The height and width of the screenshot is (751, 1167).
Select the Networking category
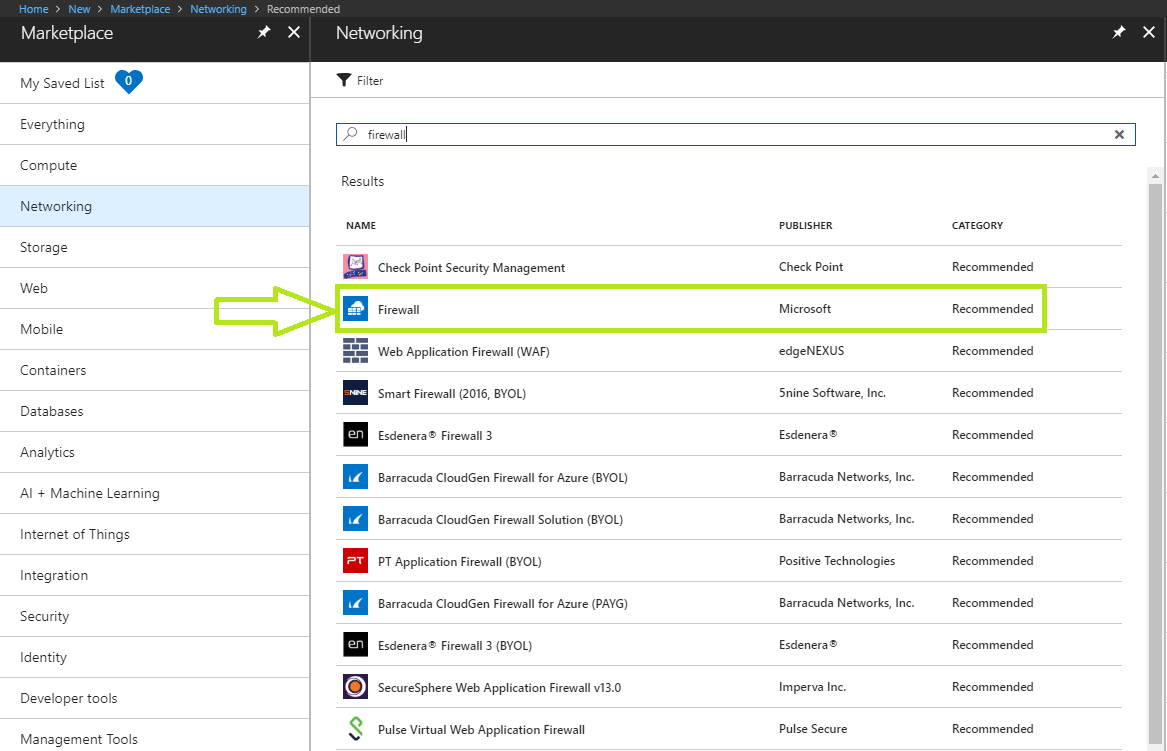pos(155,206)
